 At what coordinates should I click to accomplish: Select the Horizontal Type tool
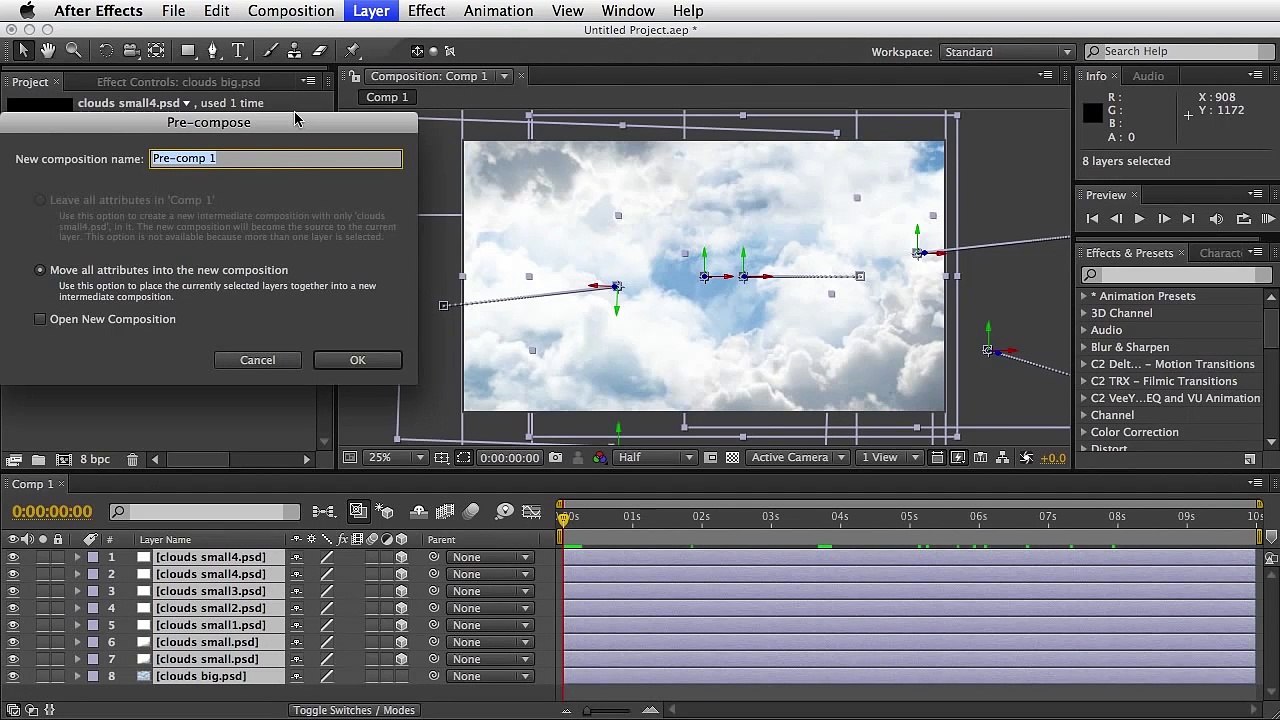pyautogui.click(x=238, y=51)
